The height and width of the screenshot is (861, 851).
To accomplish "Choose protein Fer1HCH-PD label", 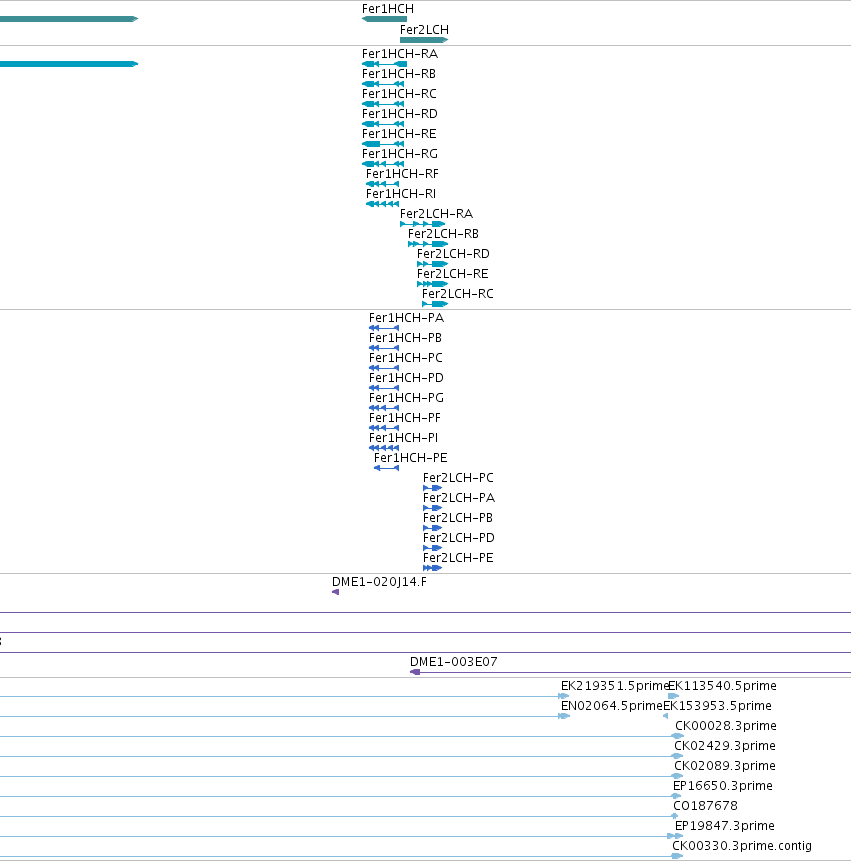I will [406, 378].
